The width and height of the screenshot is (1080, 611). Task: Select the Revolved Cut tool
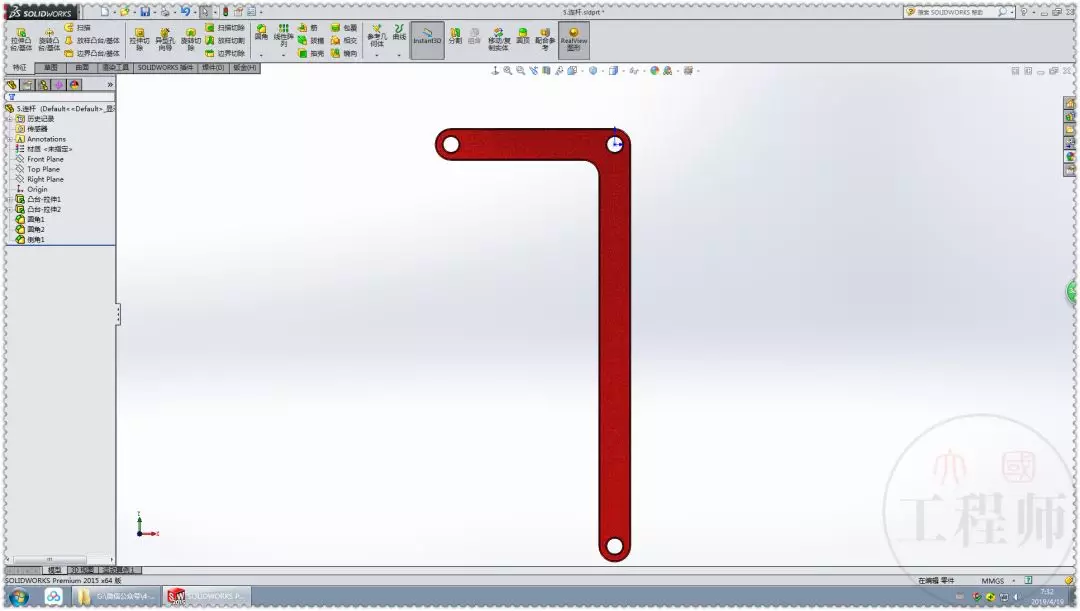coord(190,39)
